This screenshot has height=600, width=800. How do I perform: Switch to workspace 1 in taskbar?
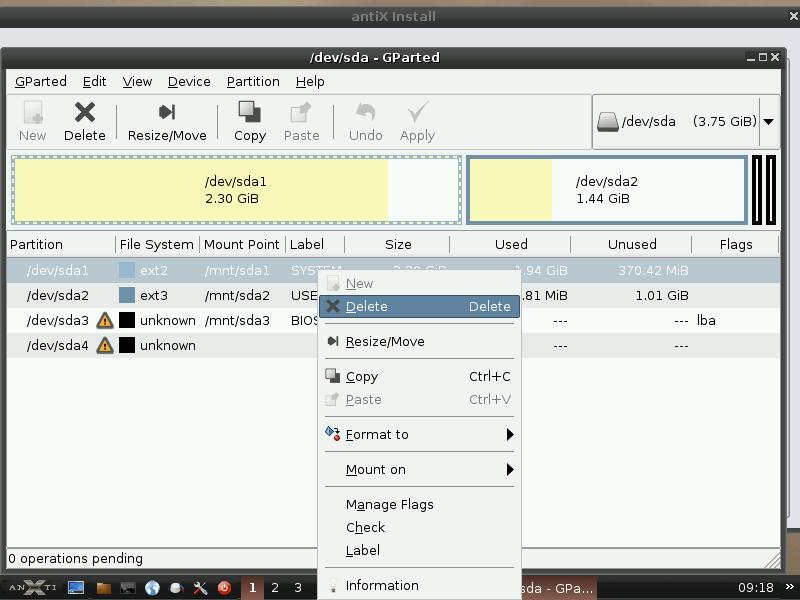point(252,588)
